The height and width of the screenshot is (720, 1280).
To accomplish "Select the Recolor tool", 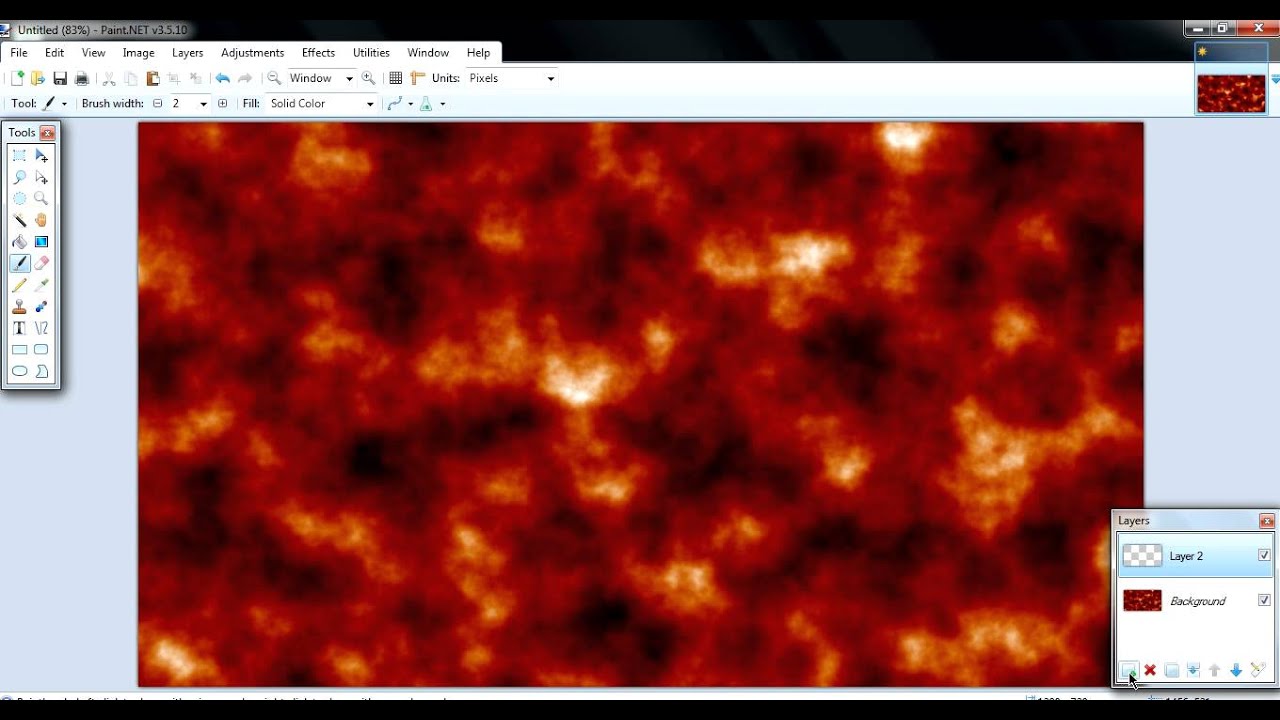I will [41, 307].
